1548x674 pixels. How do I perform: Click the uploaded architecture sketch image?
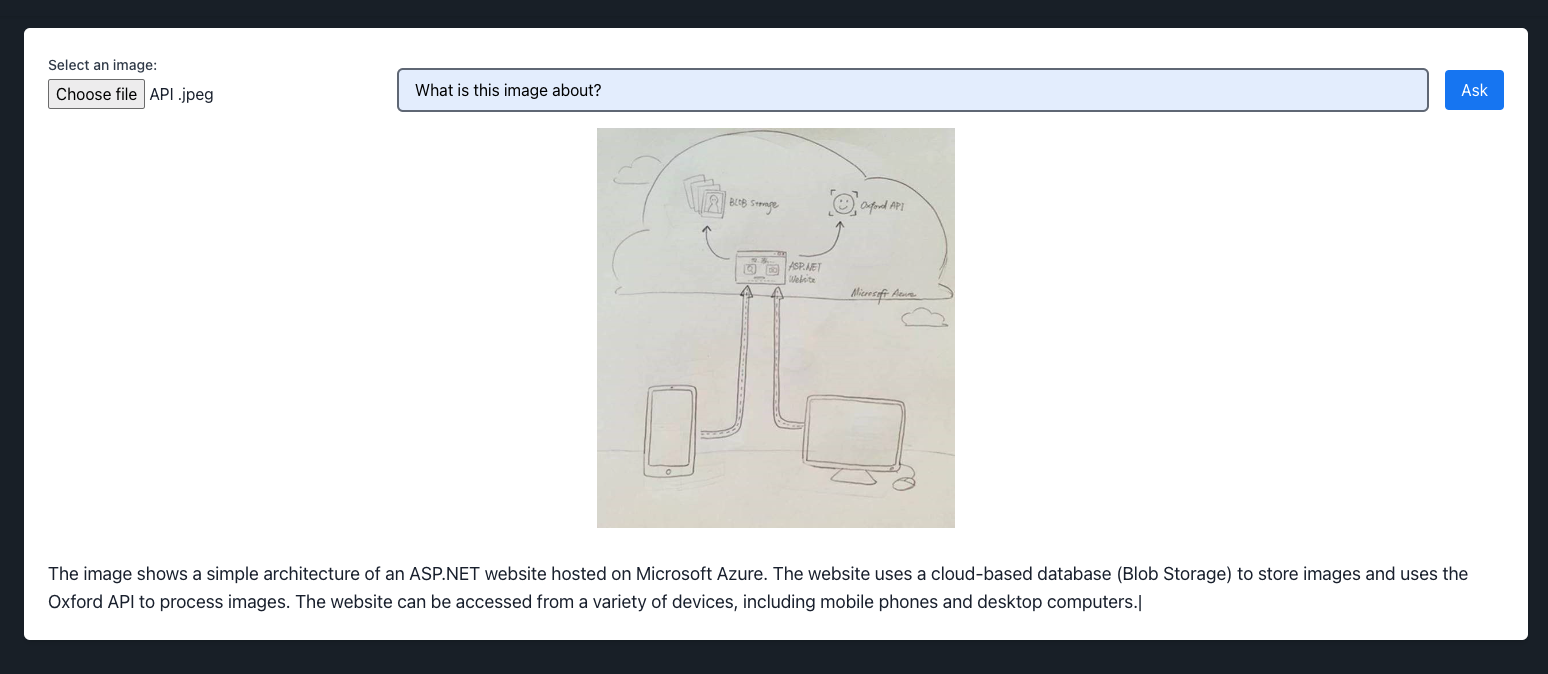[776, 328]
